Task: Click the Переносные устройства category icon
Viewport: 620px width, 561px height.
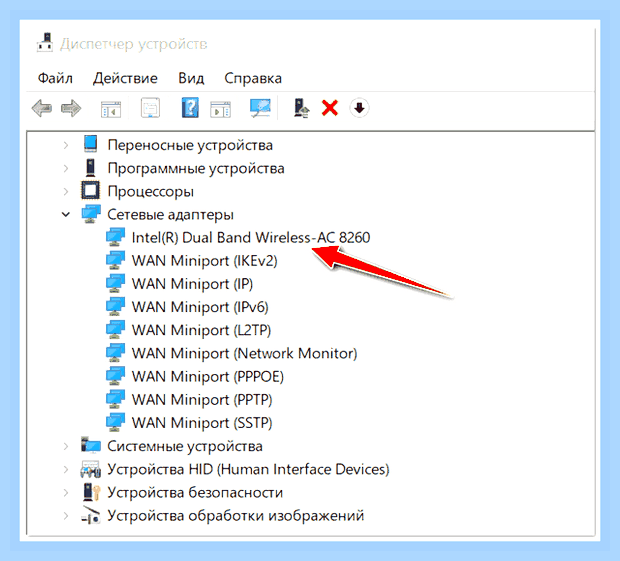Action: [91, 144]
